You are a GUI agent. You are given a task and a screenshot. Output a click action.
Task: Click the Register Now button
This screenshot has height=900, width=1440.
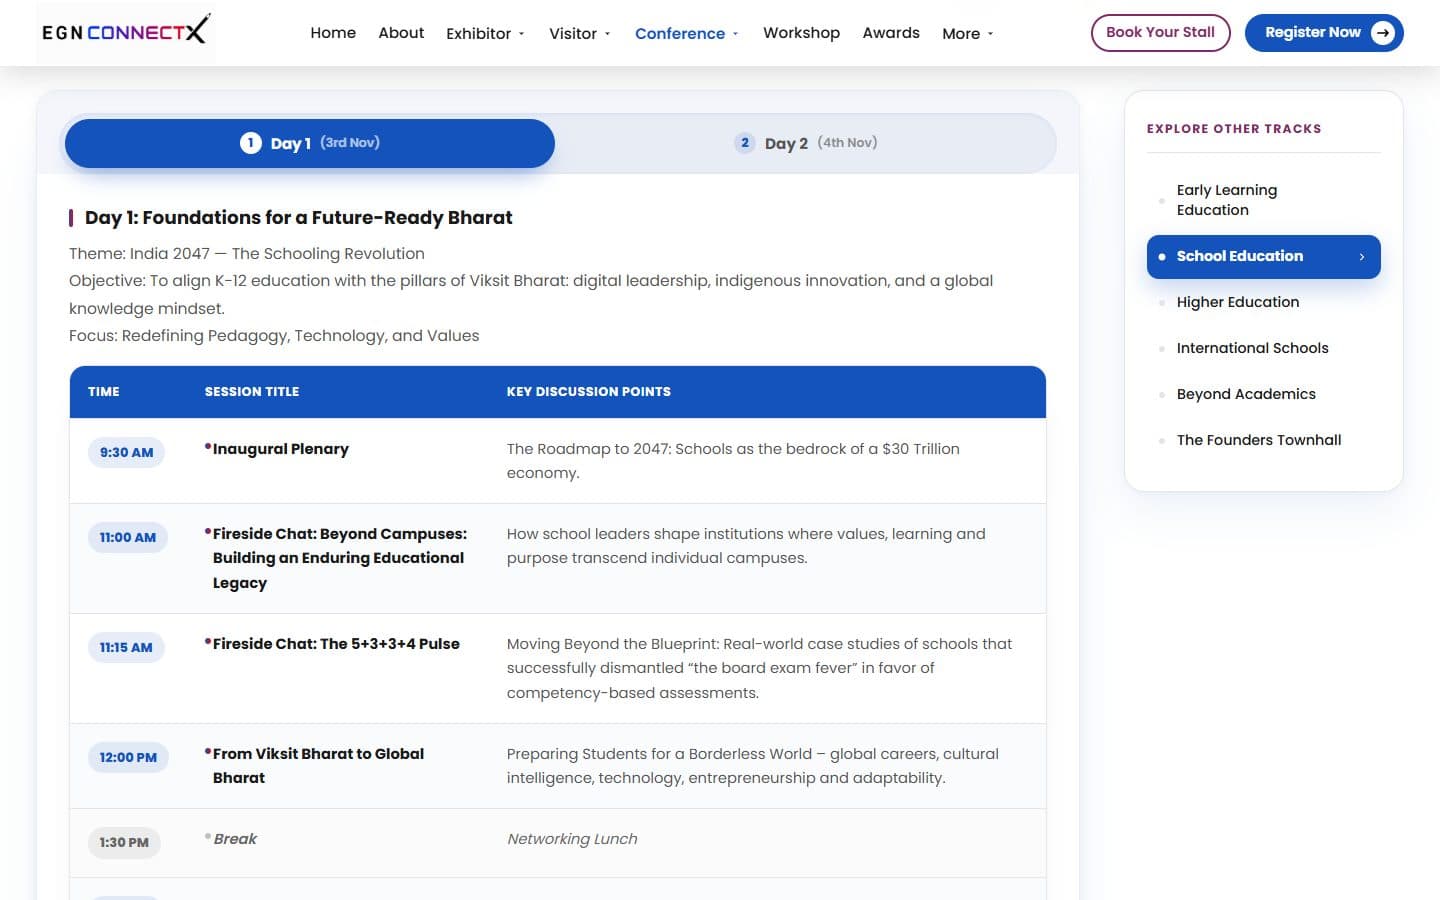pos(1324,33)
